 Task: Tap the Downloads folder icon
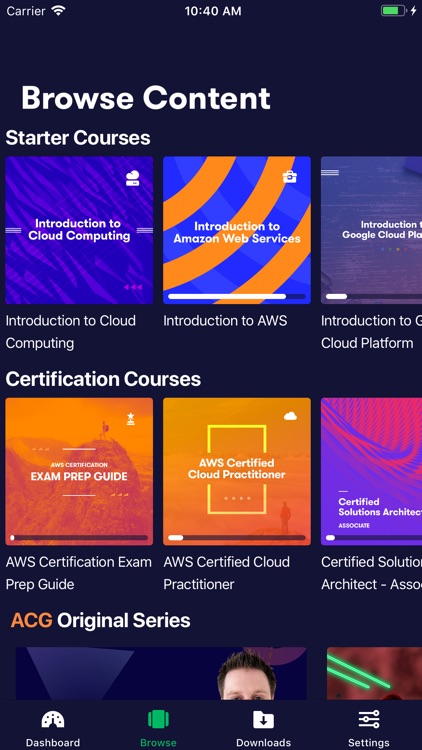(x=264, y=719)
